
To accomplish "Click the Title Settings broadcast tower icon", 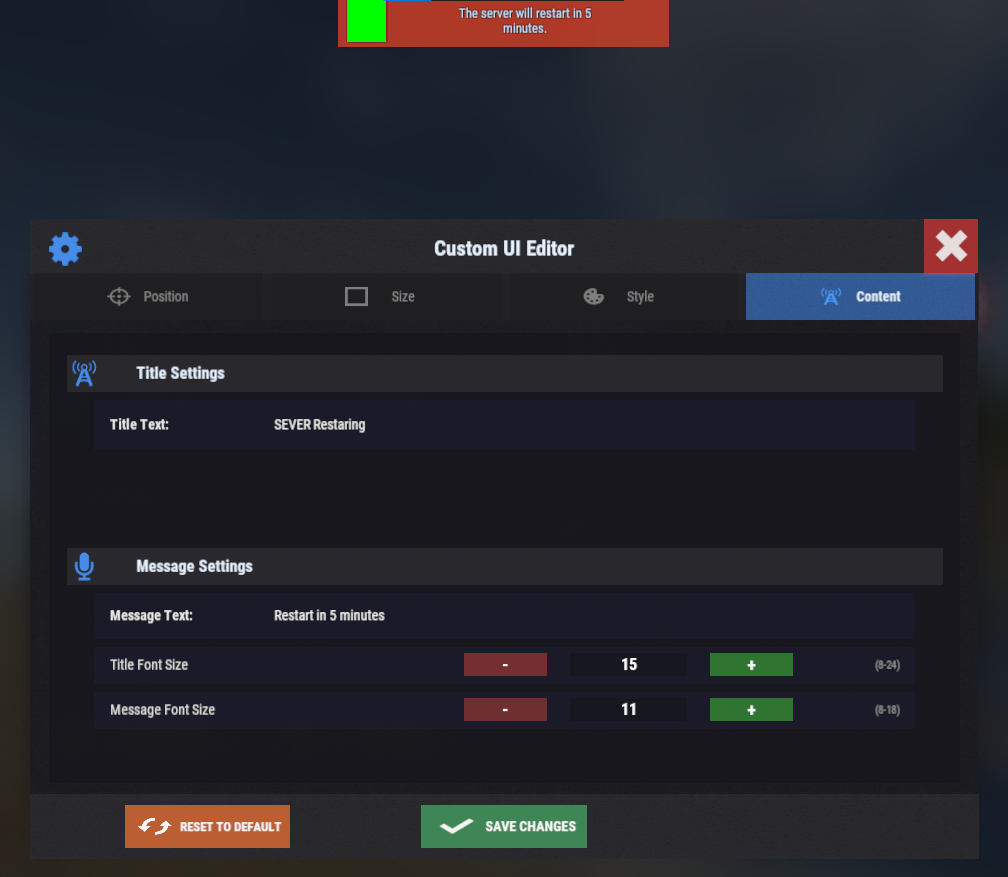I will tap(84, 374).
